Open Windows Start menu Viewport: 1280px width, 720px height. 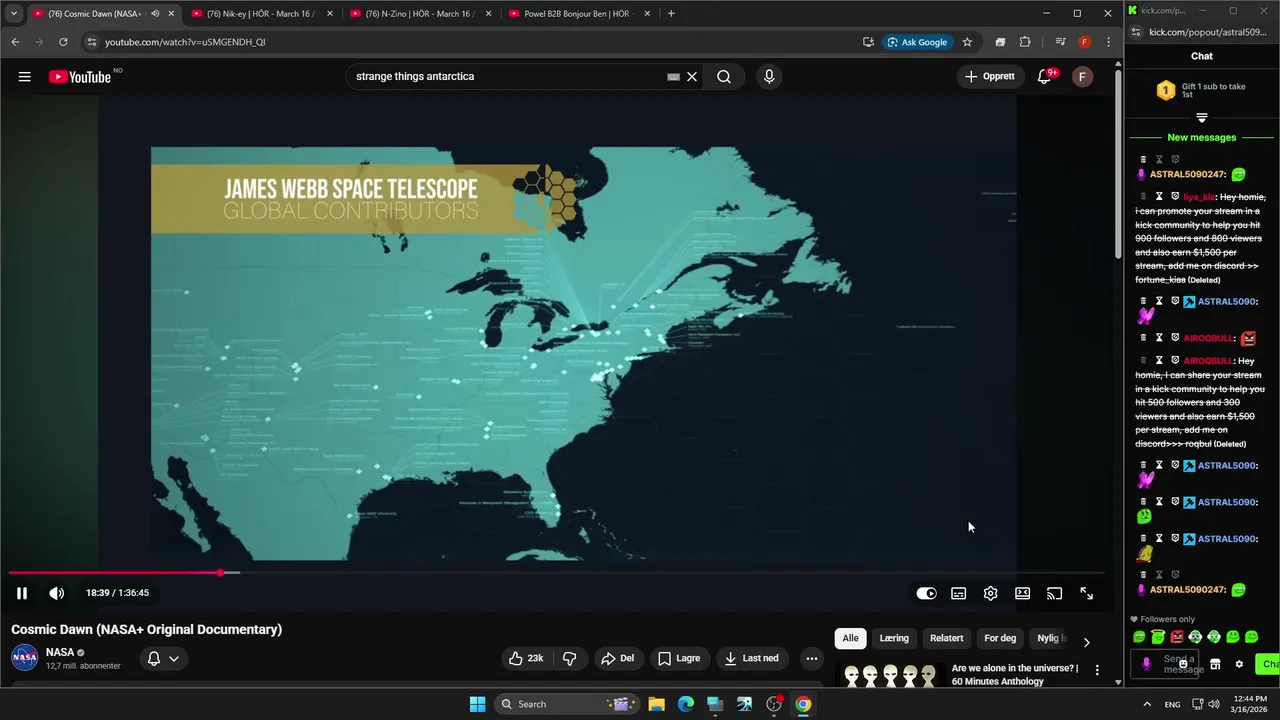[x=477, y=704]
